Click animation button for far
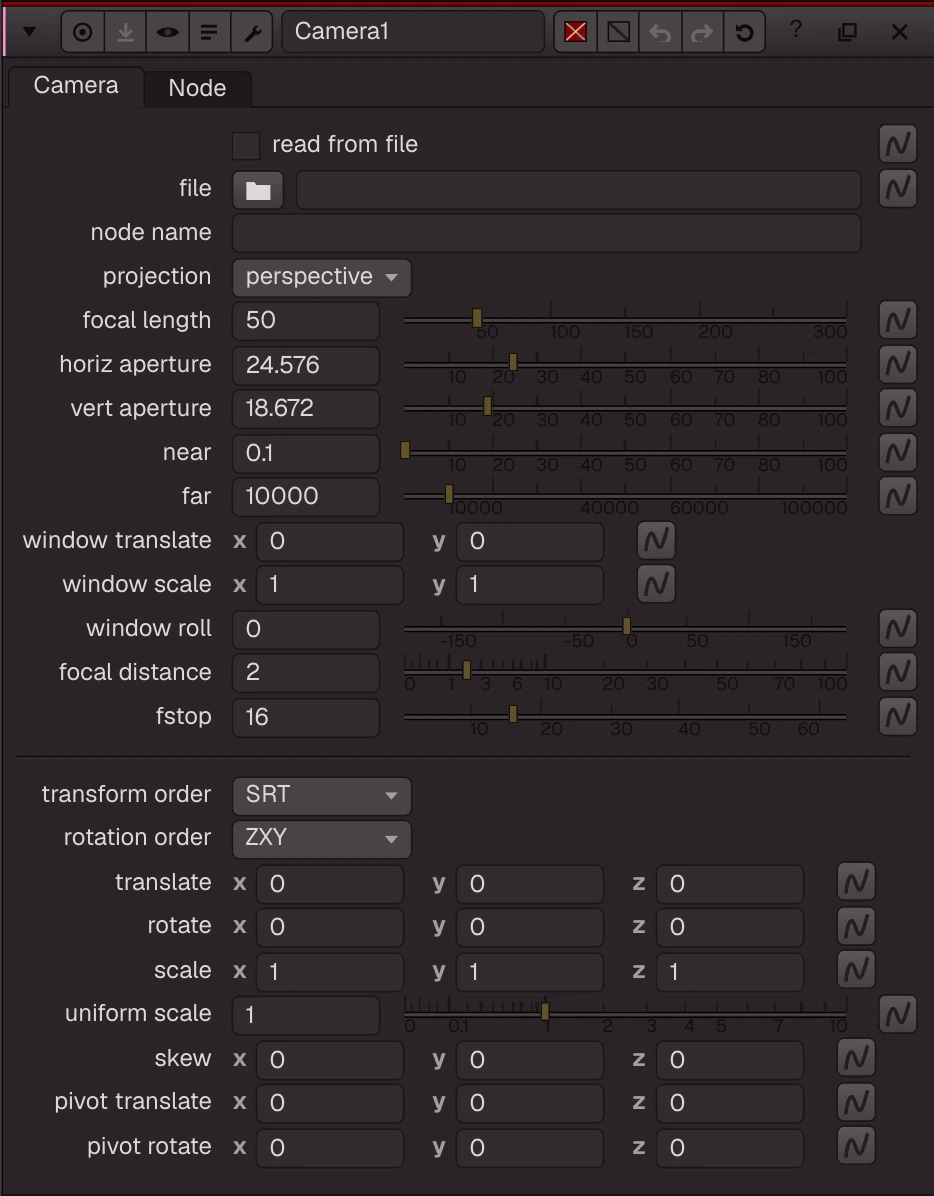Image resolution: width=934 pixels, height=1196 pixels. click(x=897, y=497)
